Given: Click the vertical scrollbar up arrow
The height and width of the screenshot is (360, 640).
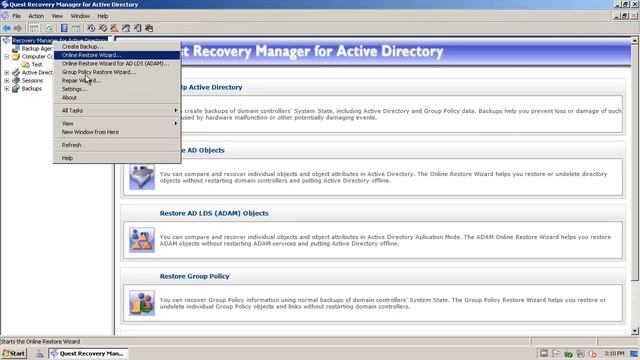Looking at the screenshot, I should coord(635,40).
